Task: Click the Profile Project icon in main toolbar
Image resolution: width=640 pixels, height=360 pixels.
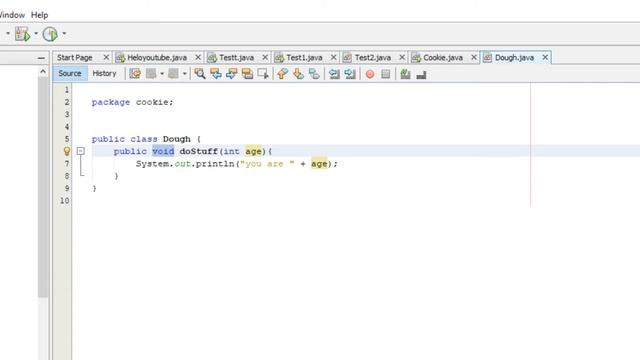Action: tap(50, 34)
